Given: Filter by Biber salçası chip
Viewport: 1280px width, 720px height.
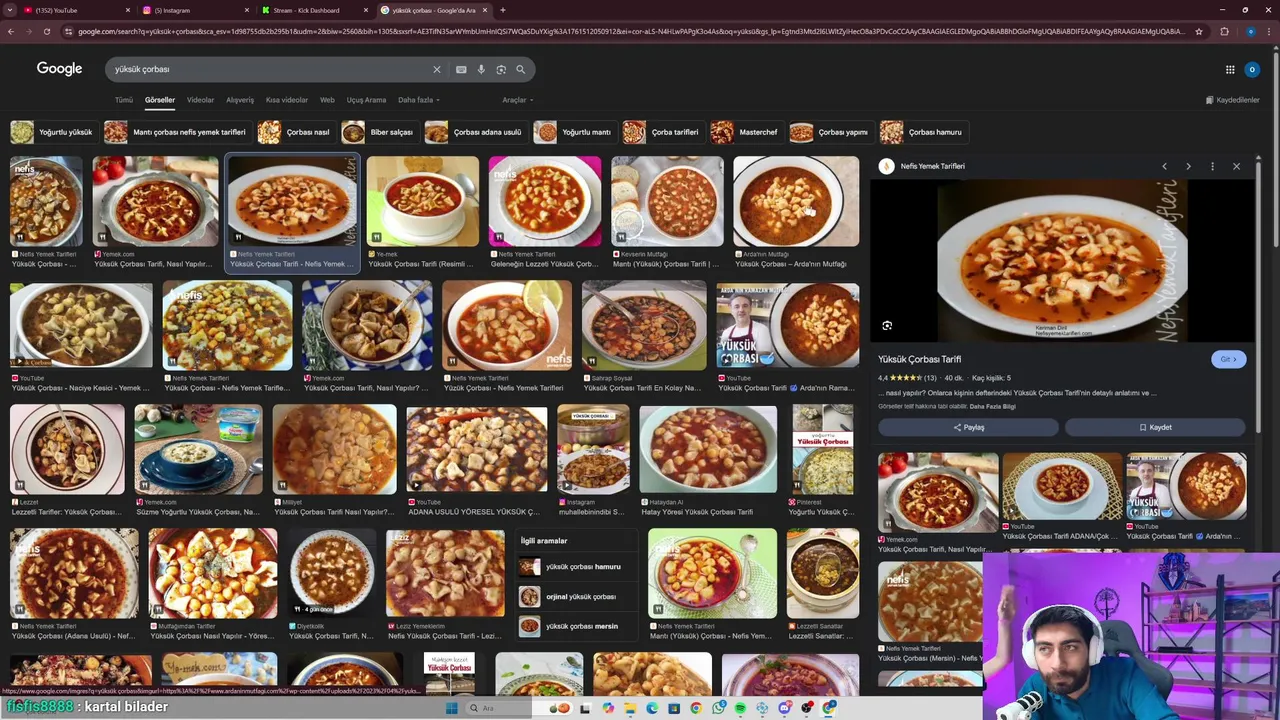Looking at the screenshot, I should pyautogui.click(x=379, y=132).
